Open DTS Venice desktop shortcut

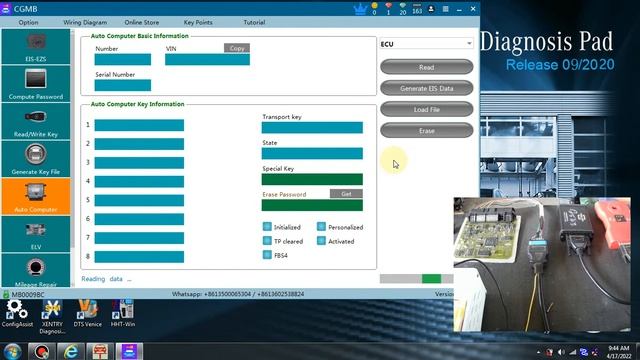click(x=87, y=314)
